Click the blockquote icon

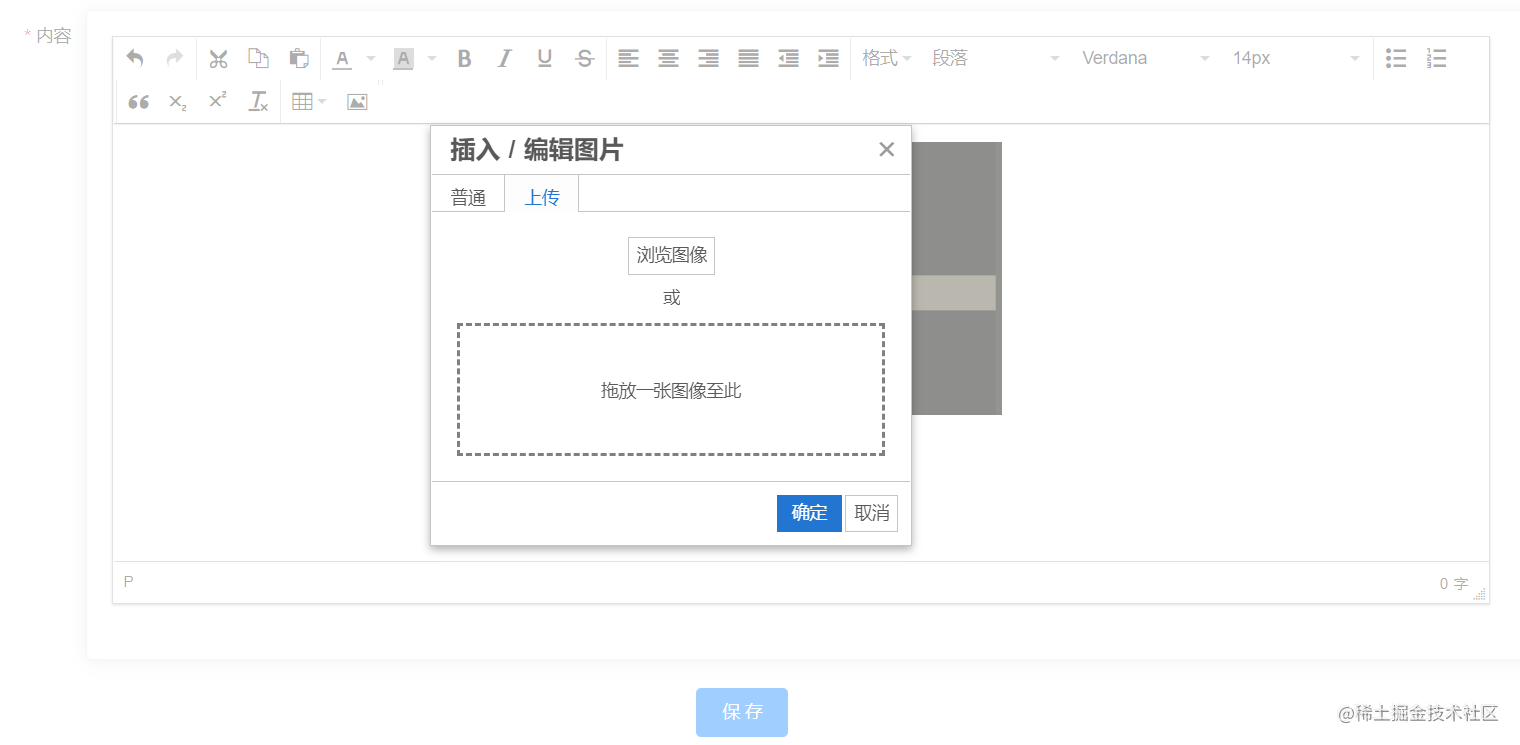pyautogui.click(x=139, y=101)
